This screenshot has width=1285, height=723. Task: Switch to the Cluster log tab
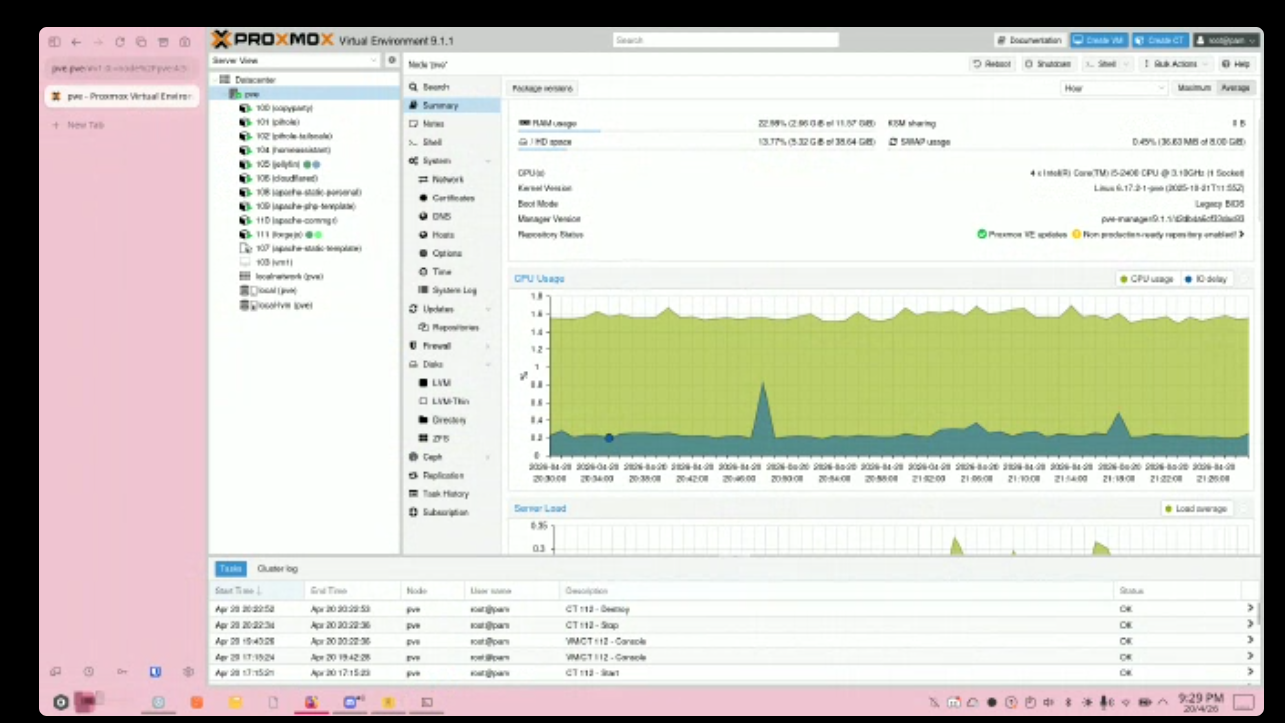277,568
